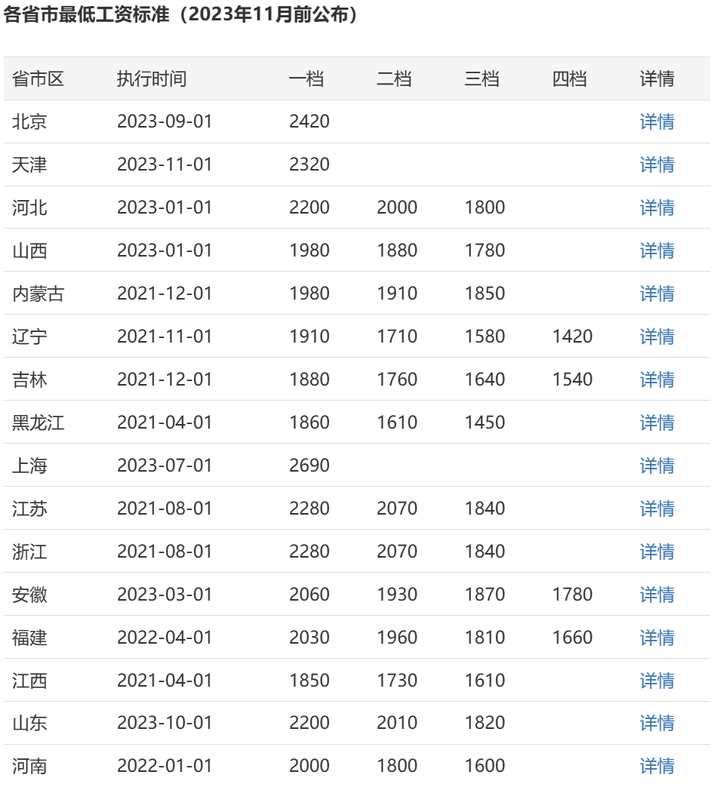Click the date 2023-10-01 for 山东
The image size is (720, 787).
(165, 723)
